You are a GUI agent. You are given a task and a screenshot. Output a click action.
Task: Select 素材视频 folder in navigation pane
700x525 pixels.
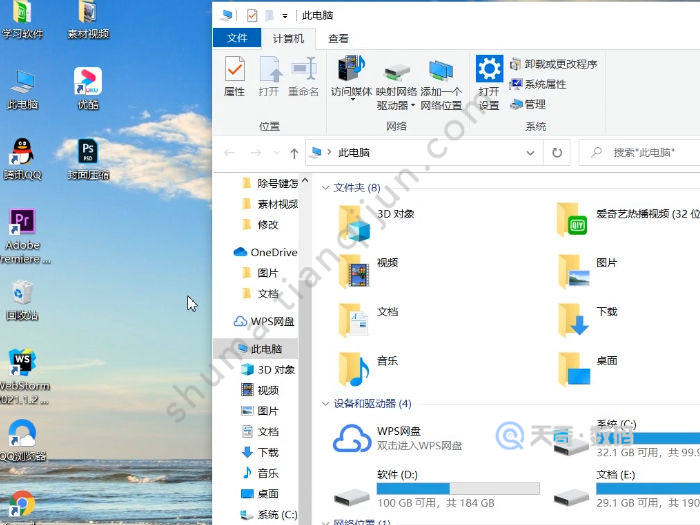point(270,204)
